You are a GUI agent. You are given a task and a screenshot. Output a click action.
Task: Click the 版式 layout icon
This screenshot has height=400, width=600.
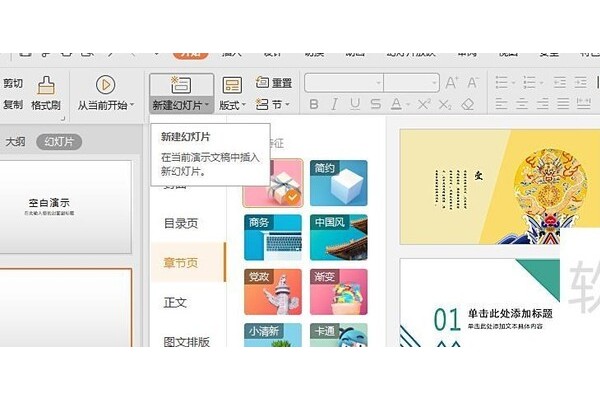tap(232, 85)
